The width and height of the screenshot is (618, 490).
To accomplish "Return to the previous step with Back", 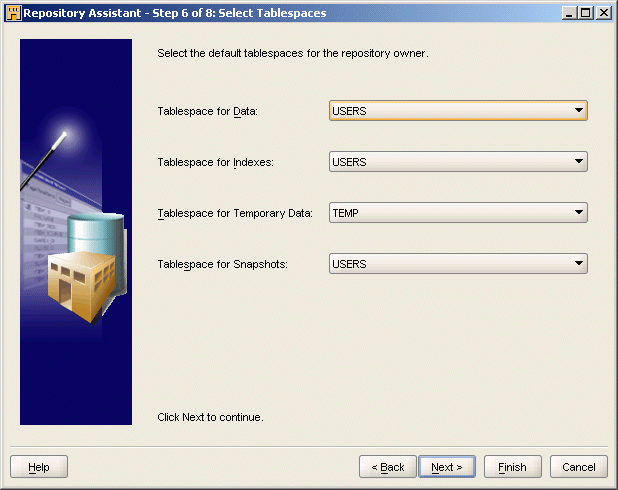I will tap(388, 467).
